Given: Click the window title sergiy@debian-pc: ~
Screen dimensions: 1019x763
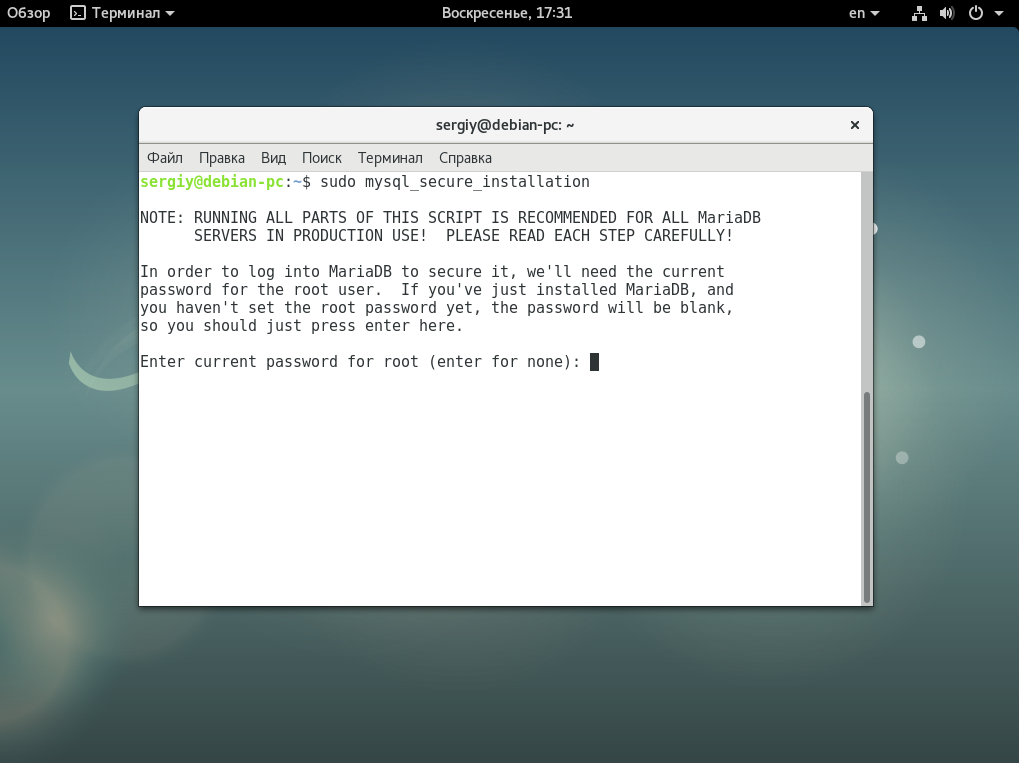Looking at the screenshot, I should pyautogui.click(x=505, y=125).
